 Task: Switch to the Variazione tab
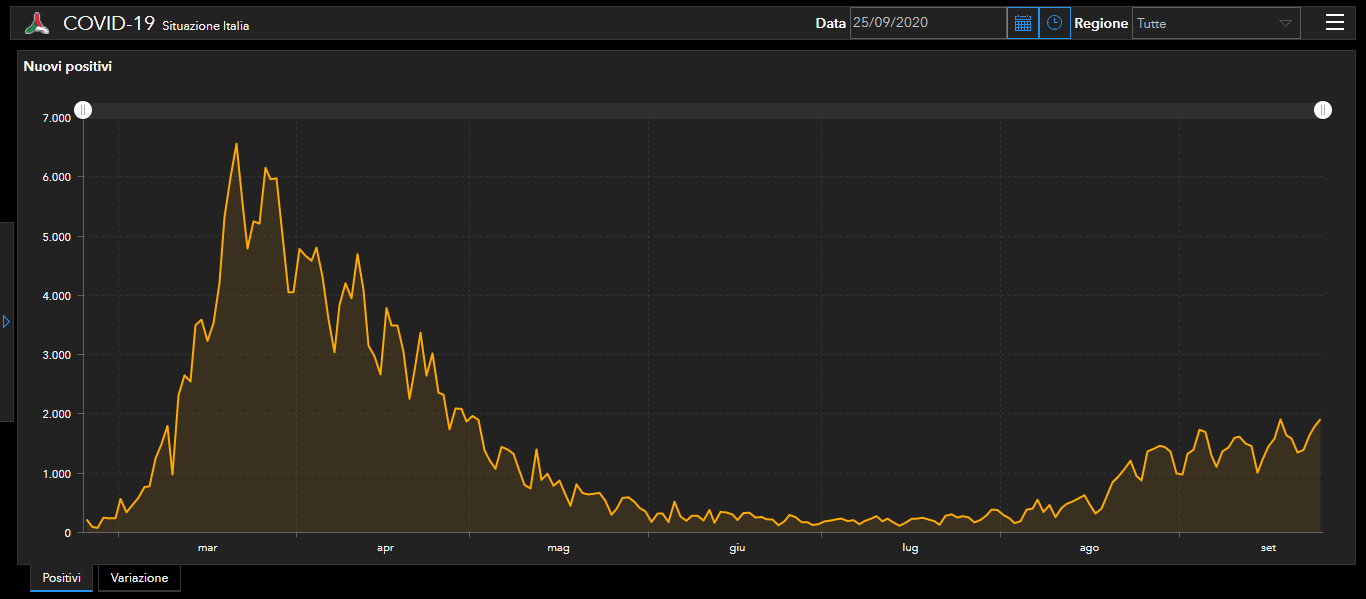tap(139, 578)
